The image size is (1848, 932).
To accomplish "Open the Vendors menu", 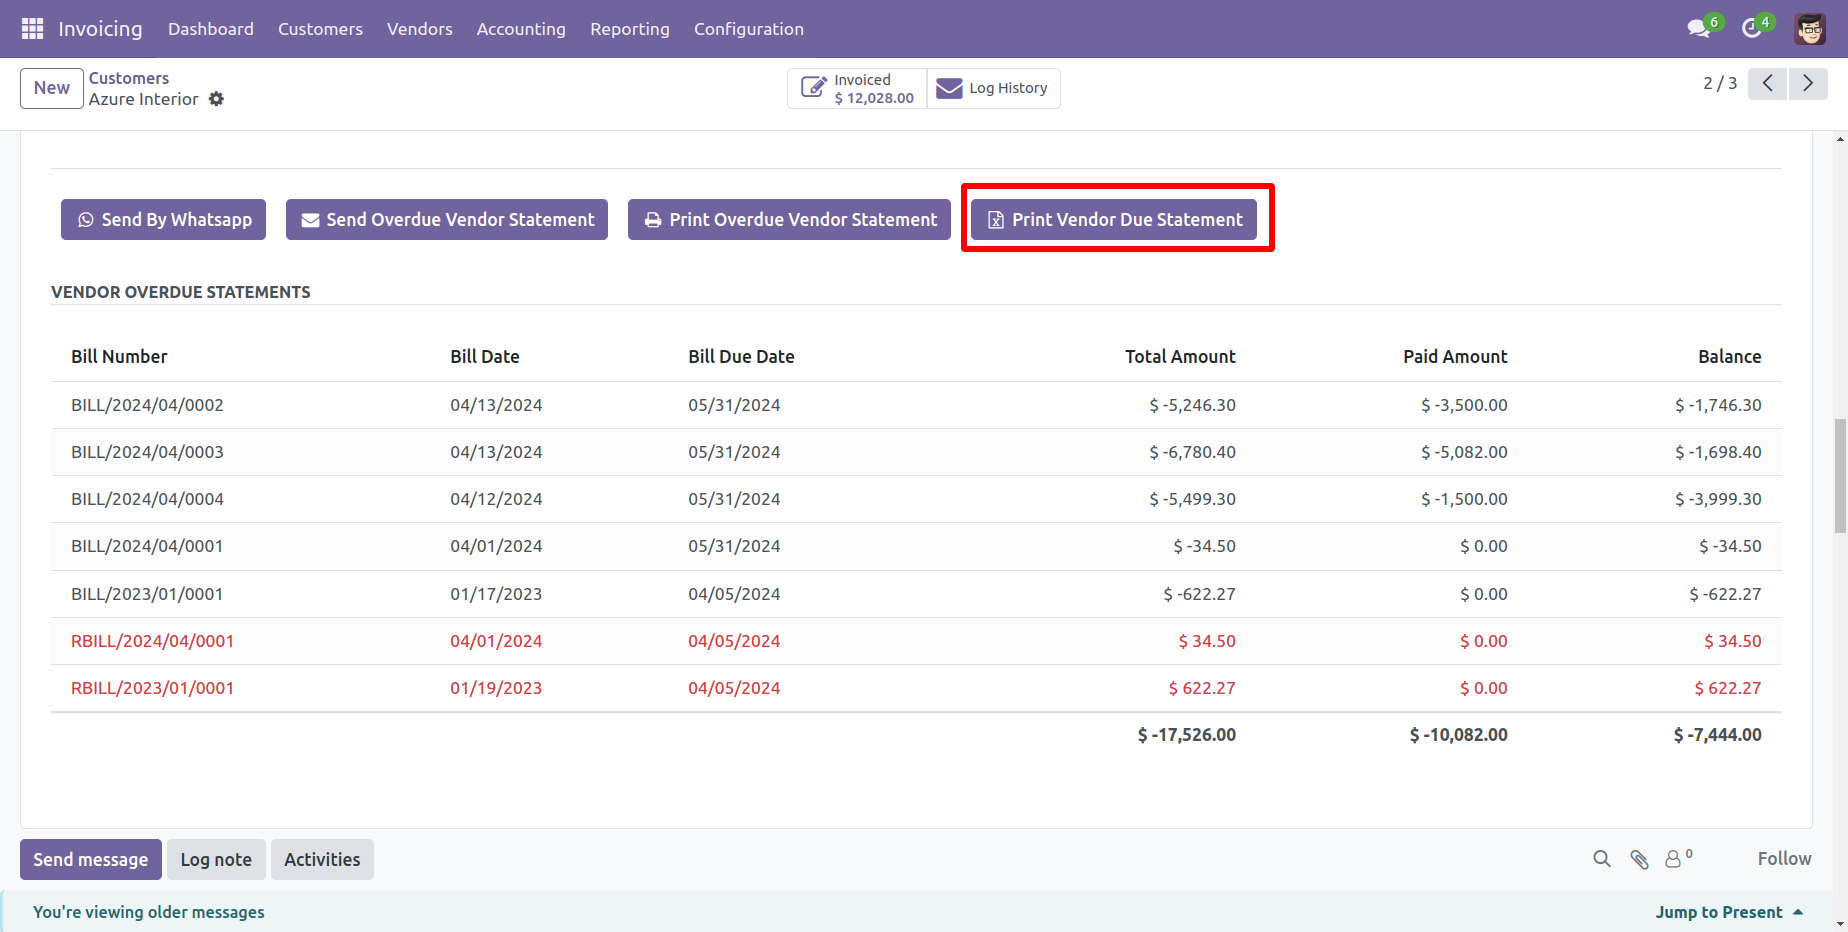I will tap(420, 29).
